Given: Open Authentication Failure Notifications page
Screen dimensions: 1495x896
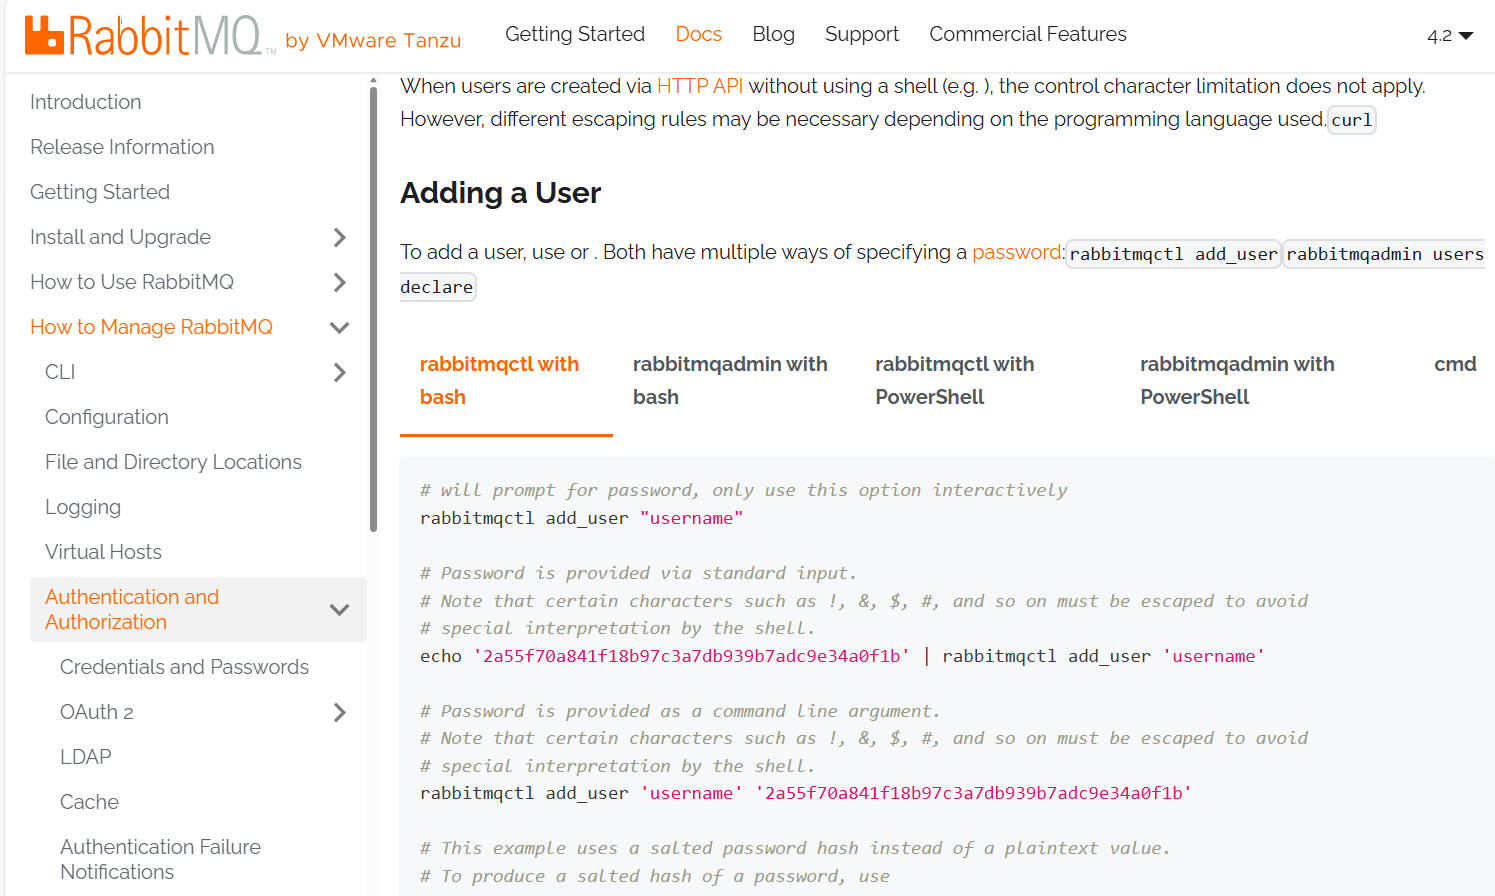Looking at the screenshot, I should click(160, 859).
